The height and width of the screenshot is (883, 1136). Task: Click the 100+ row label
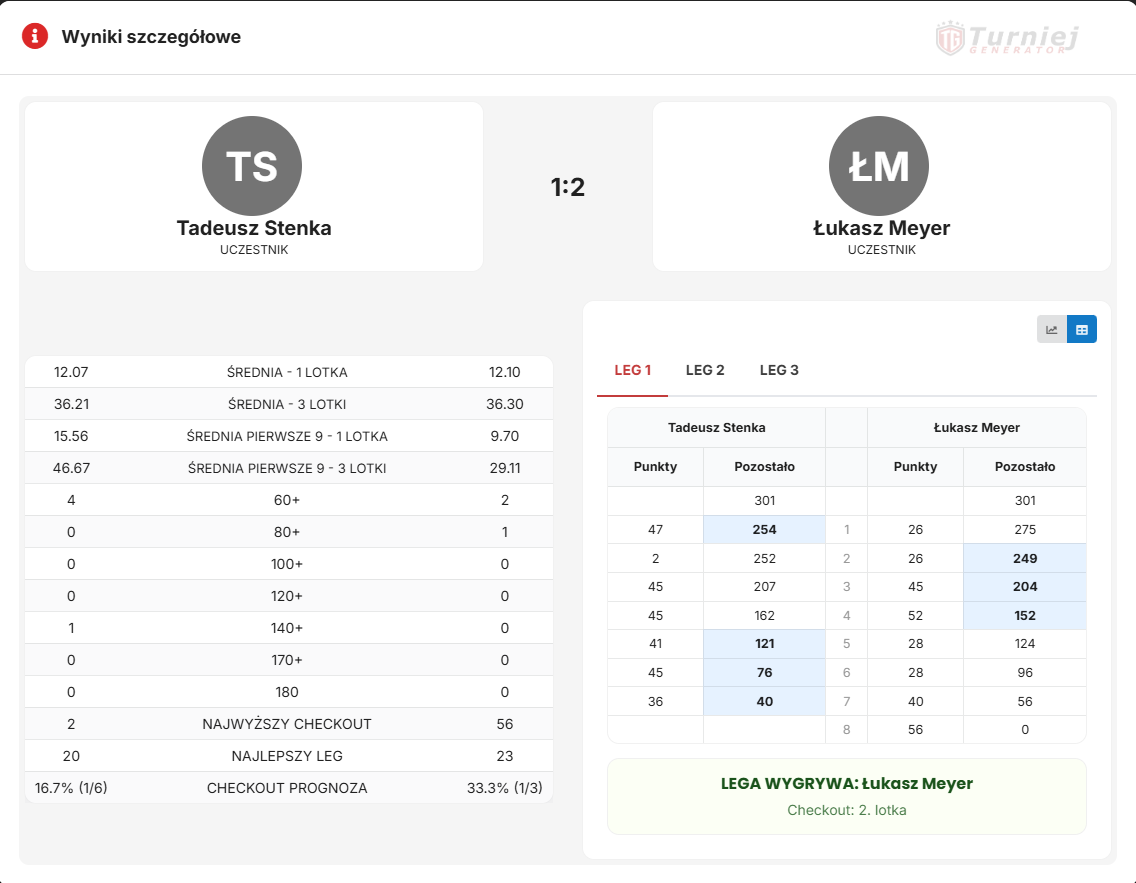(x=287, y=564)
